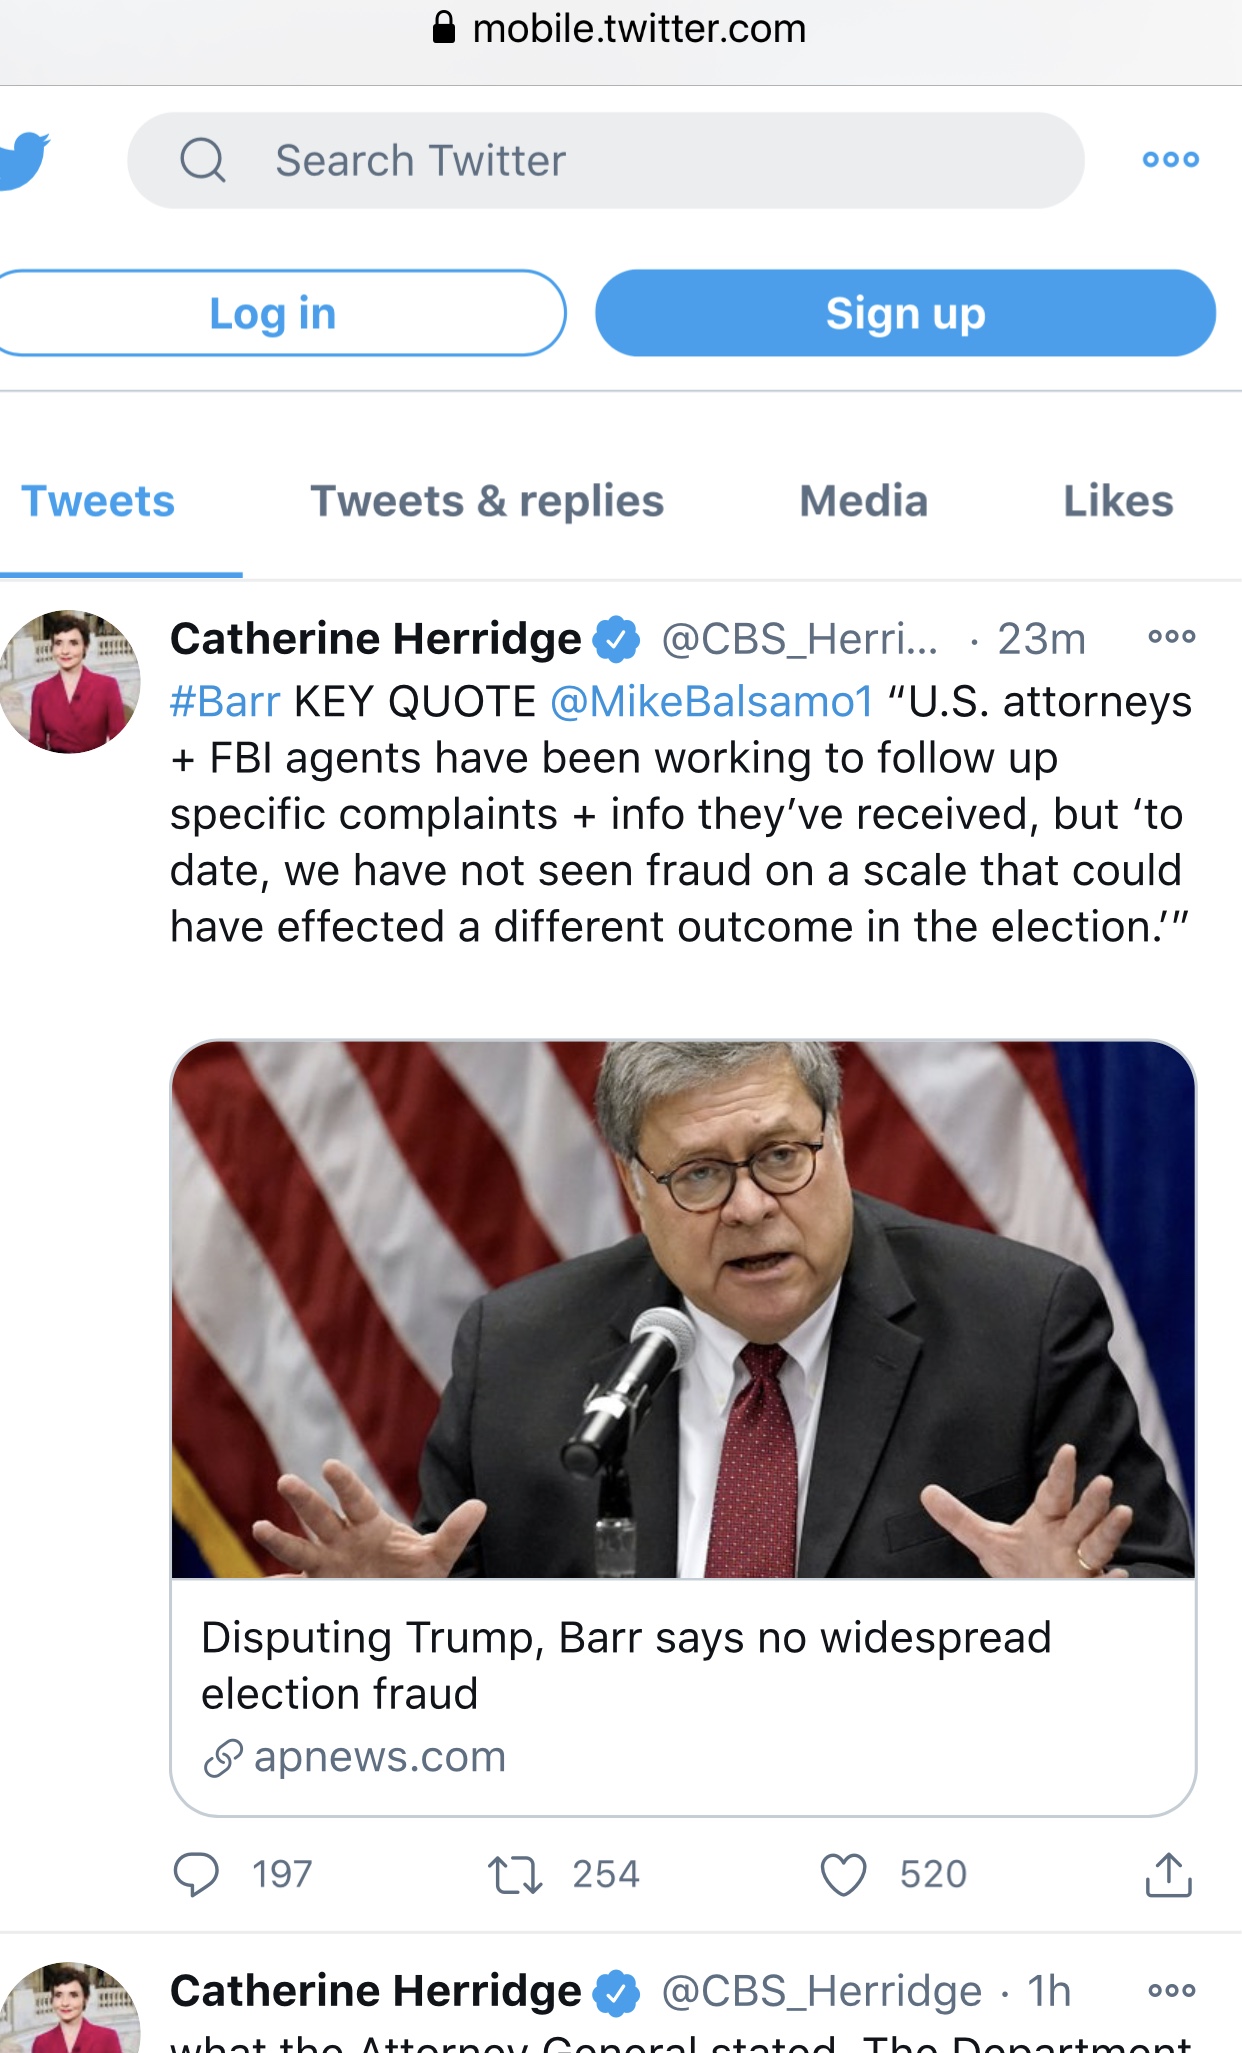Click verified badge next to Catherine Herridge
The image size is (1242, 2053).
(617, 639)
